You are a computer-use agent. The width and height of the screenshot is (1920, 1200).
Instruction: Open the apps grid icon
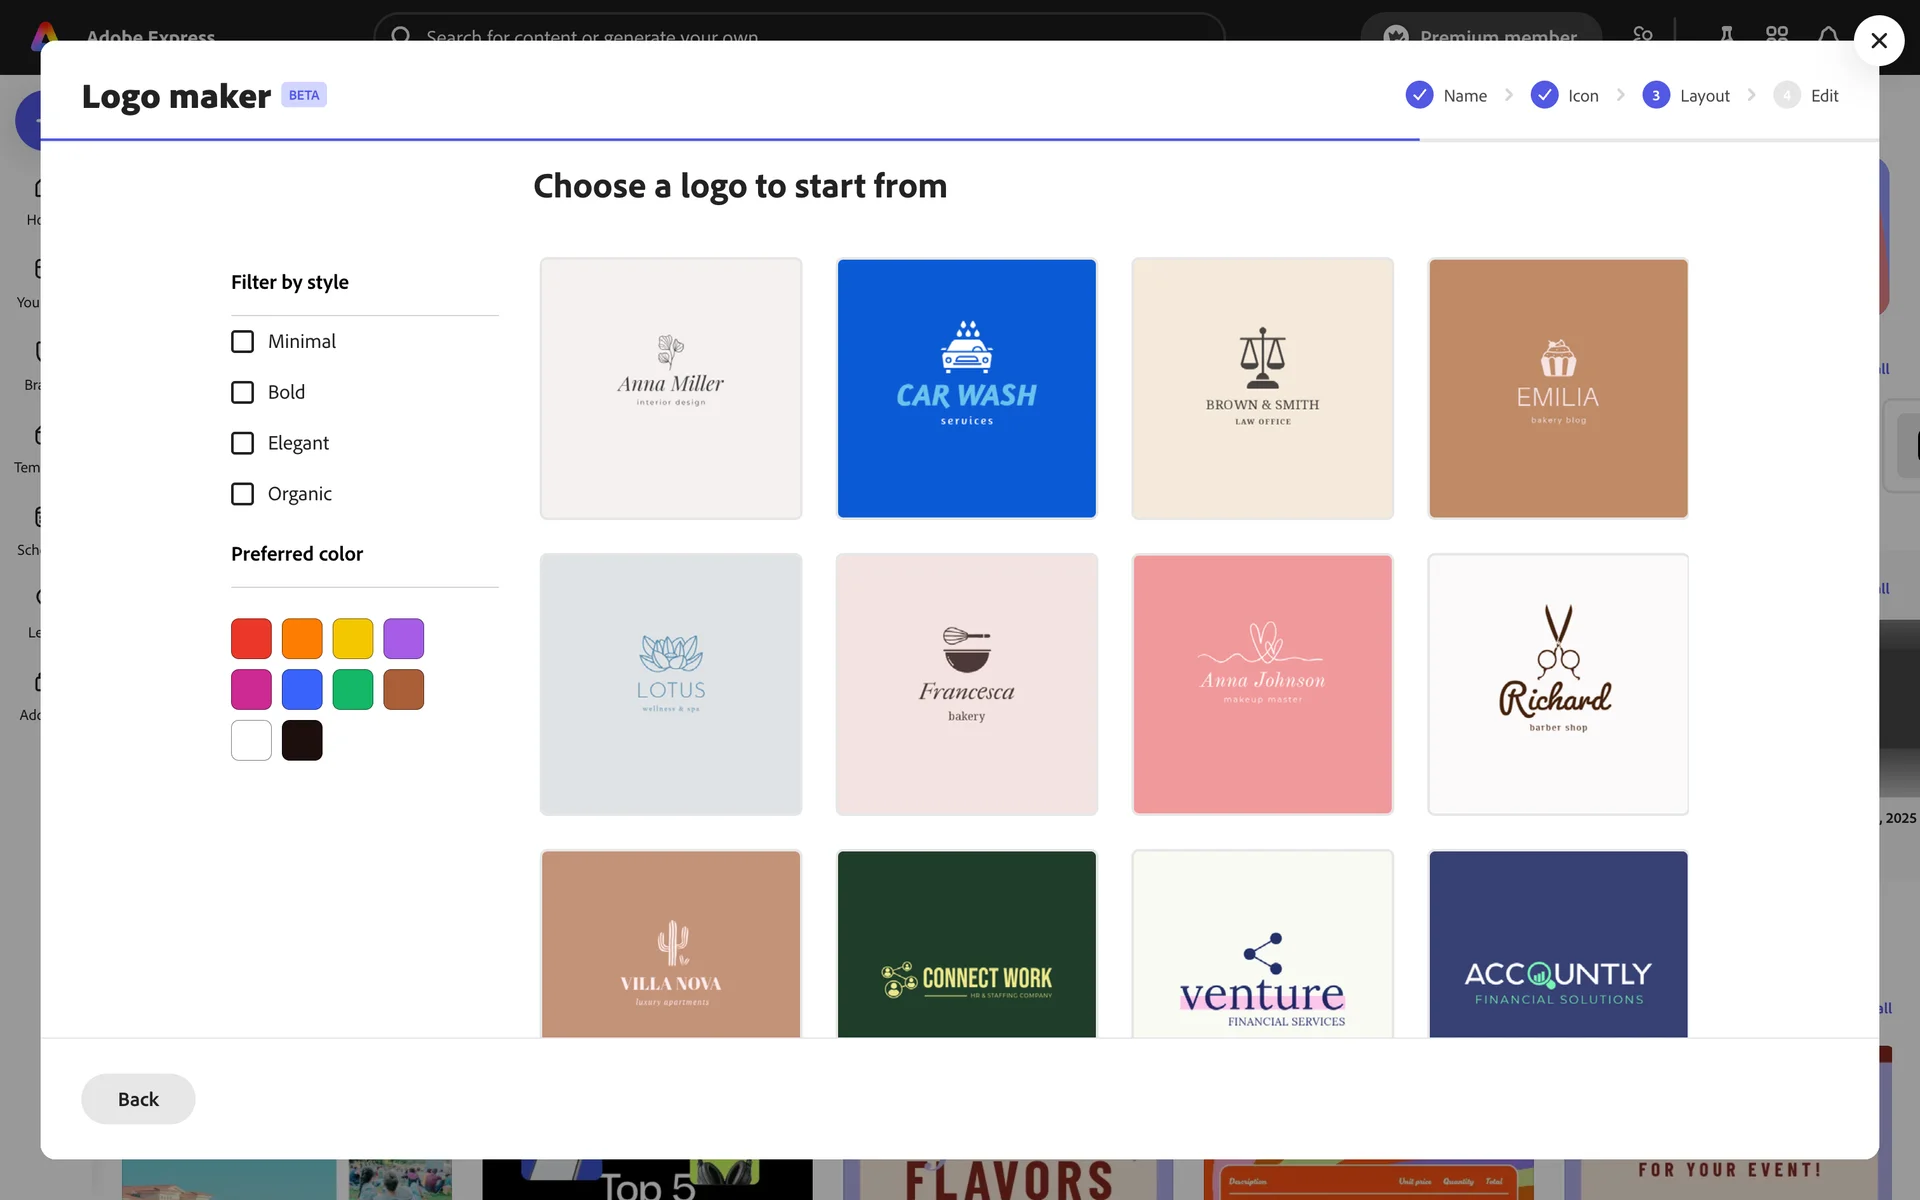point(1777,34)
